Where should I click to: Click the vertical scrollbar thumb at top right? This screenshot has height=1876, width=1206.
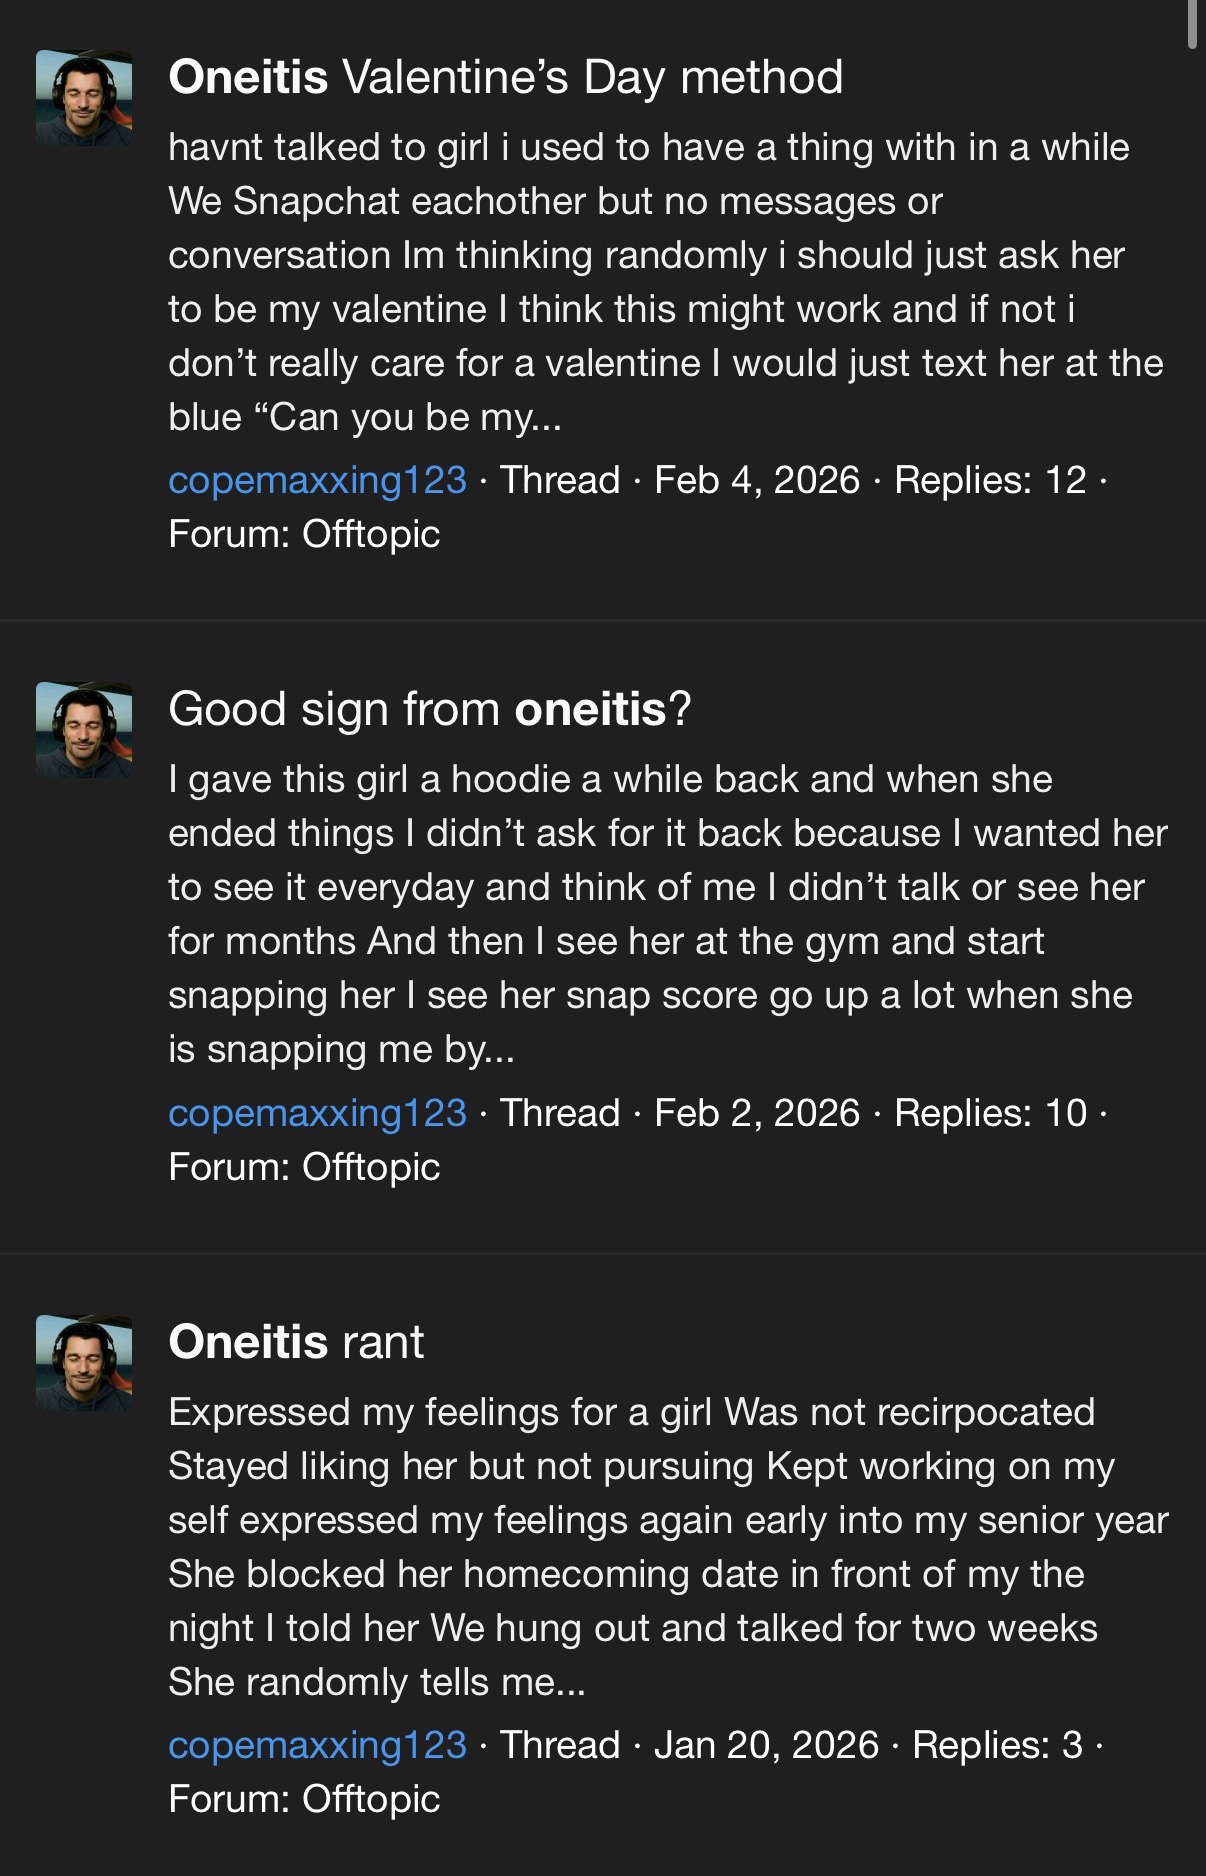click(x=1191, y=24)
